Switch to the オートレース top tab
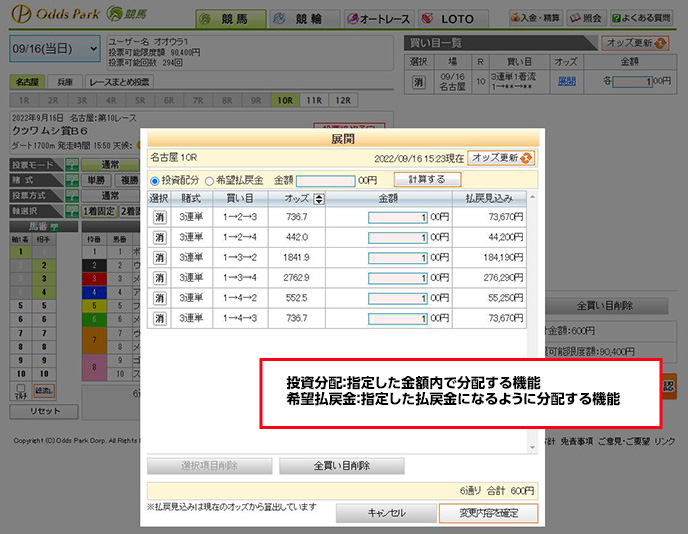The width and height of the screenshot is (688, 534). coord(379,19)
